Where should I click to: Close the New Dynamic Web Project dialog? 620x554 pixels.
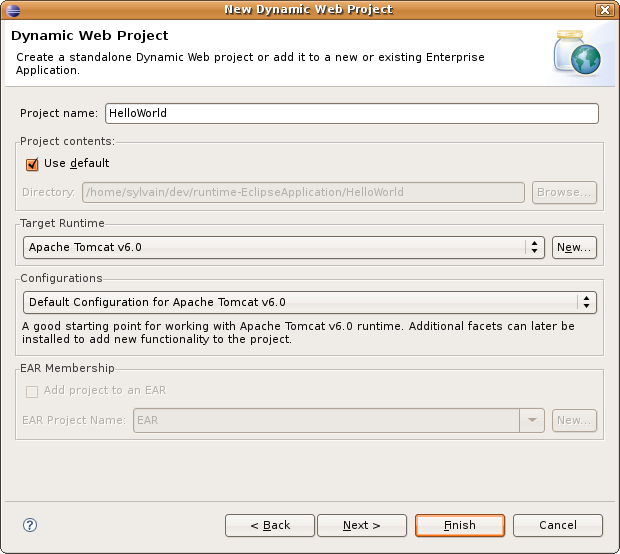point(604,10)
